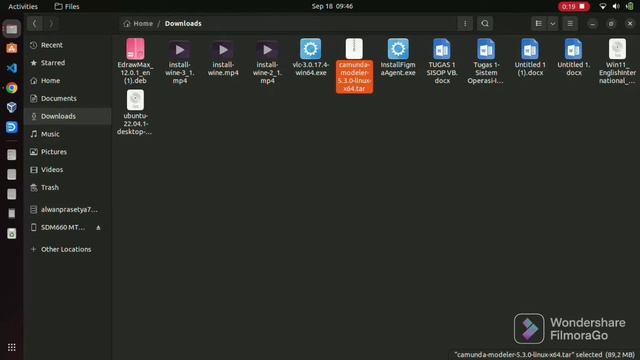Click Home in the path bar
The width and height of the screenshot is (640, 360).
(138, 23)
